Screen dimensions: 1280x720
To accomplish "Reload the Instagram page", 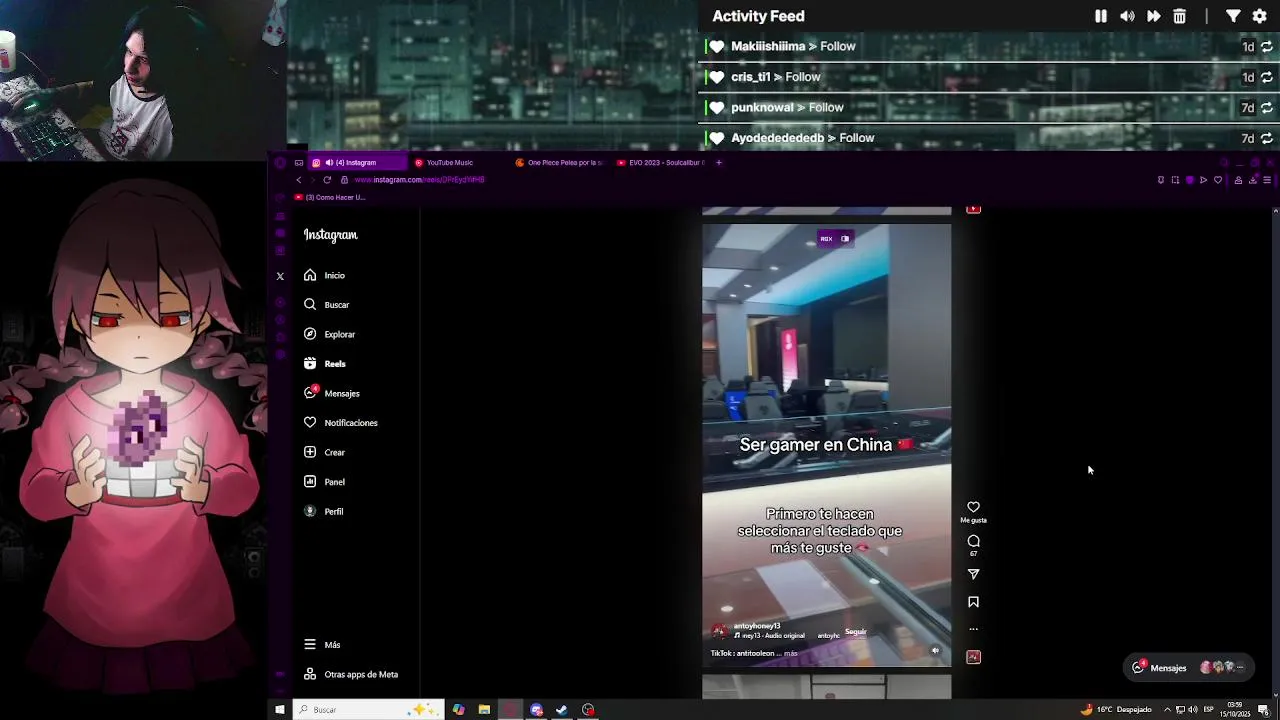I will [x=327, y=180].
